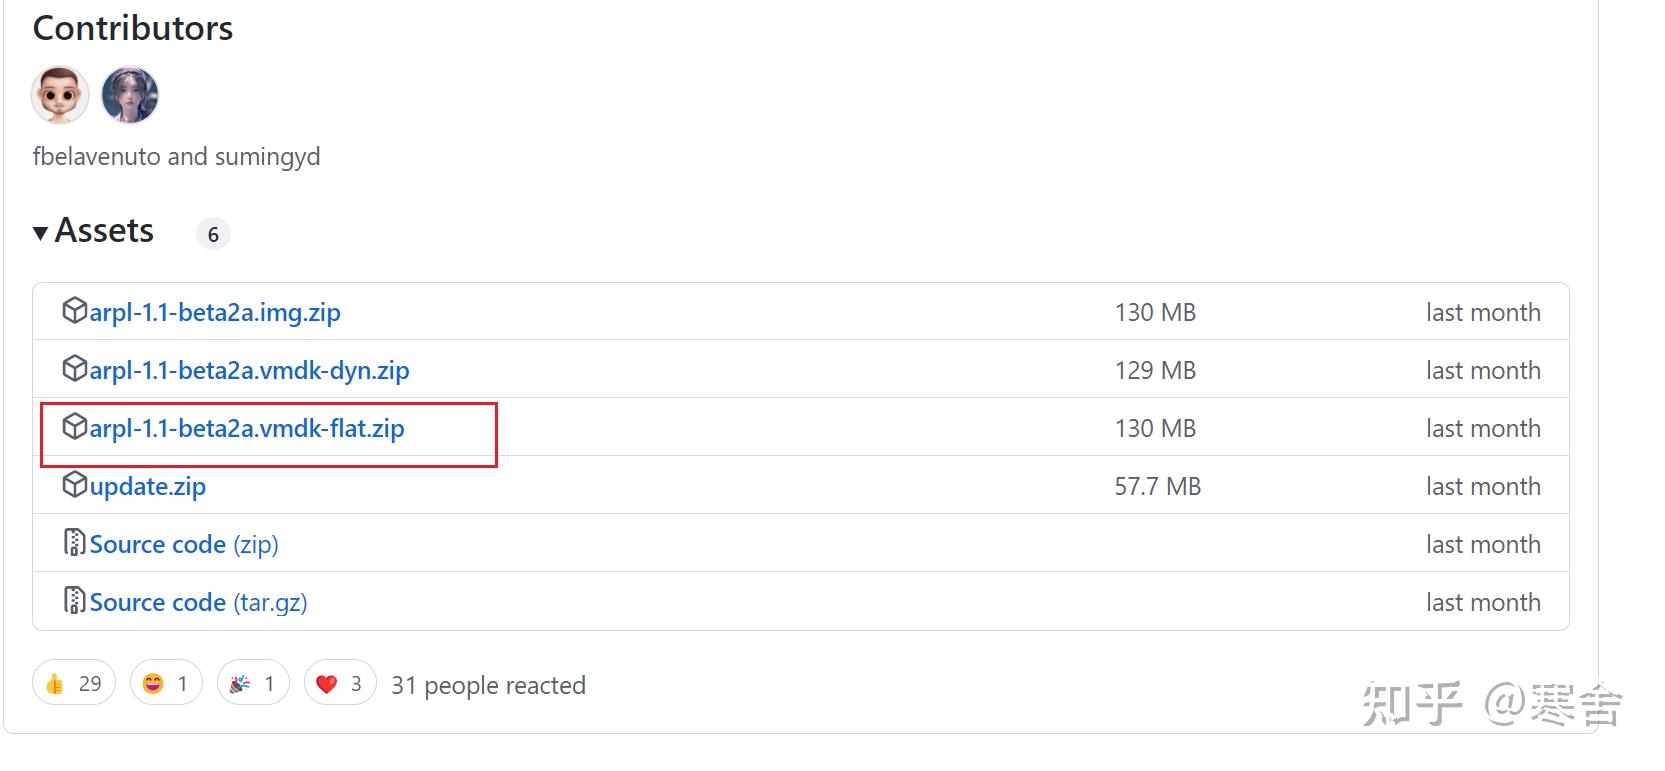Collapse the Assets section triangle

coord(41,233)
